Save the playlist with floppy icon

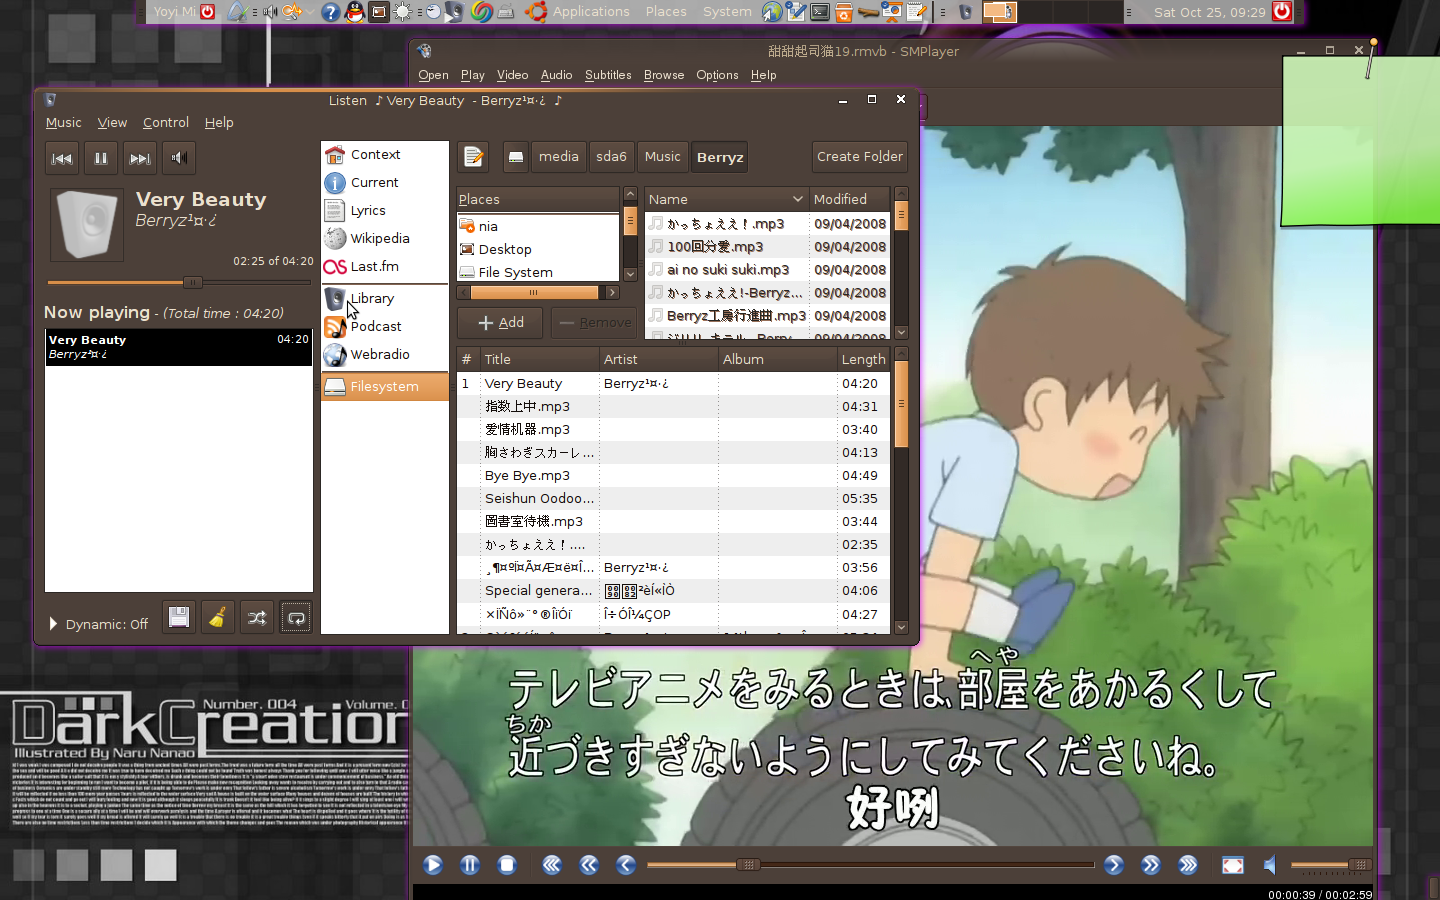179,618
